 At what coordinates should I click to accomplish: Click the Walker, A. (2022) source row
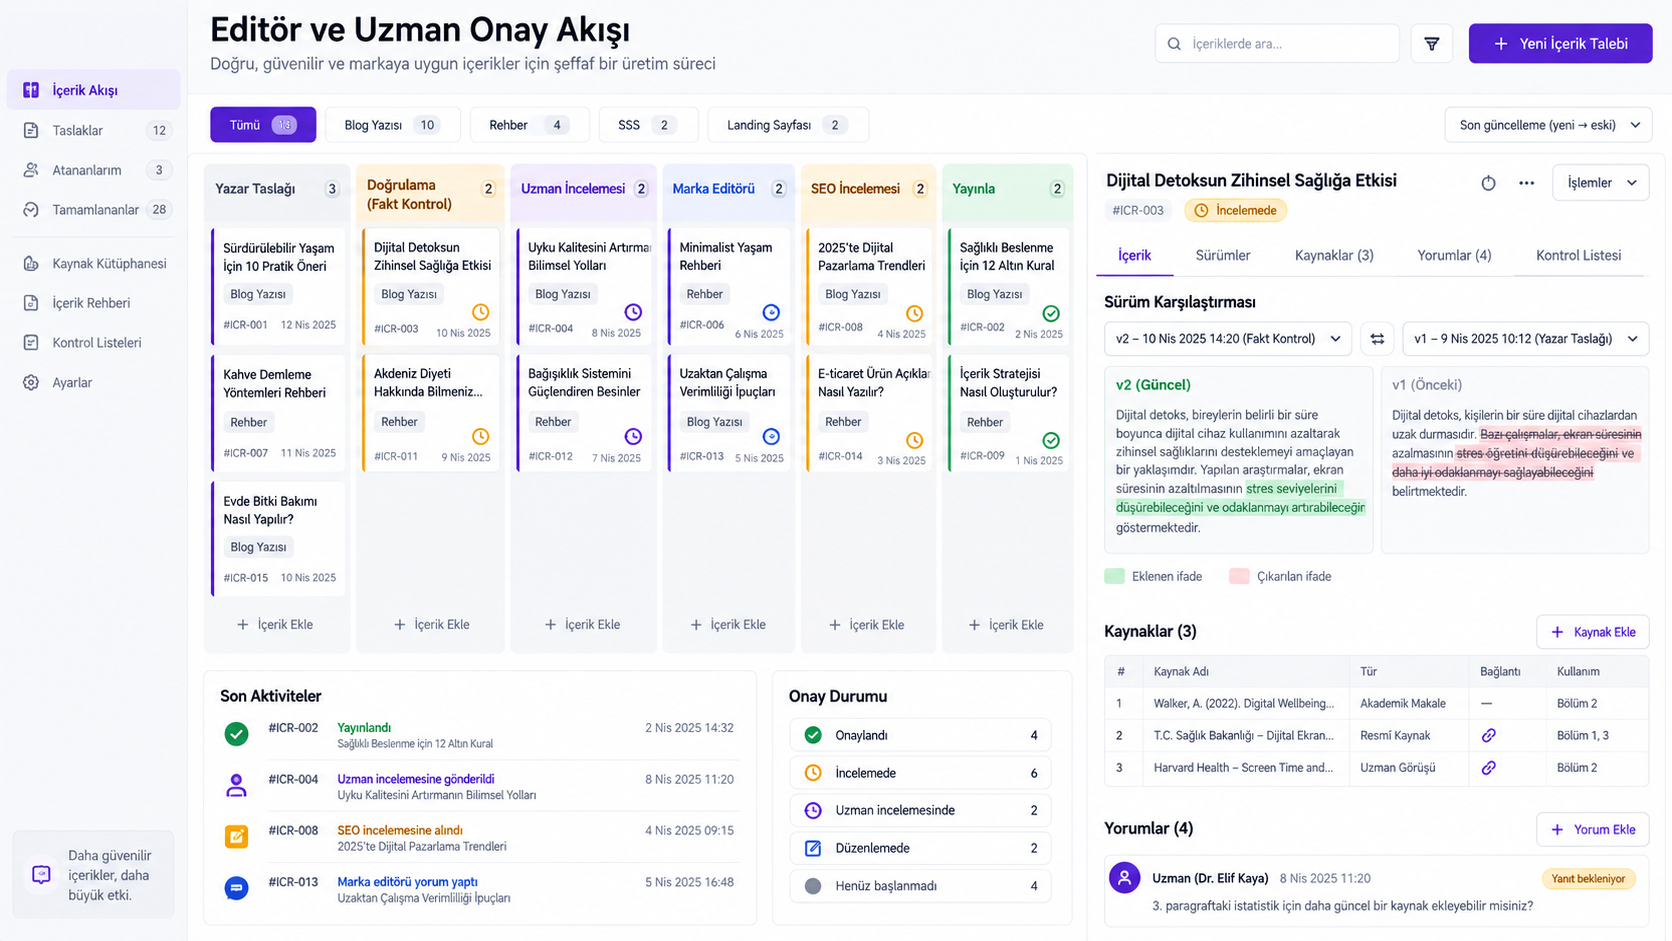[1376, 703]
